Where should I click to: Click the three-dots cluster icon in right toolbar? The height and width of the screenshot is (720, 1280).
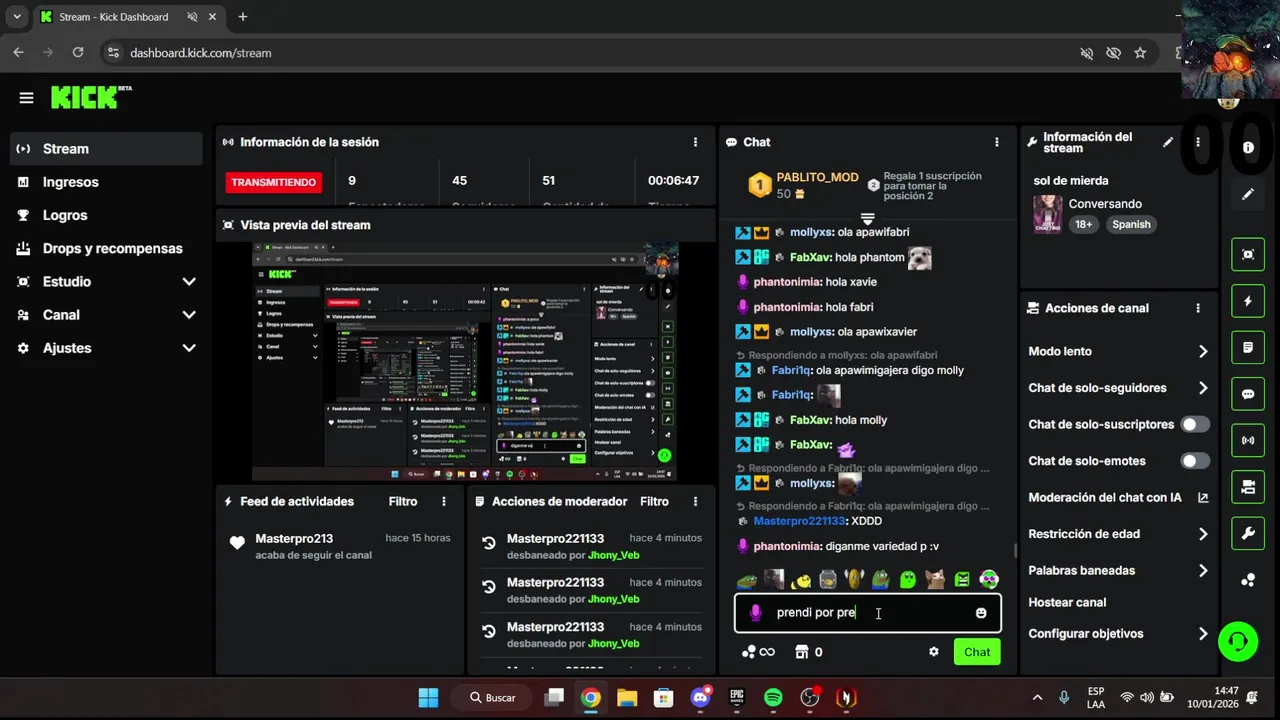coord(1248,580)
